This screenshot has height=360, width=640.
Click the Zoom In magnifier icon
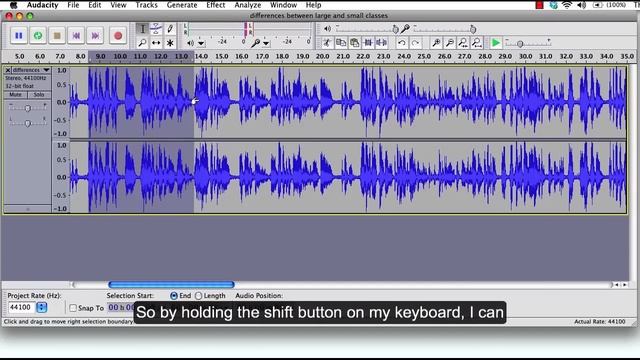point(436,42)
